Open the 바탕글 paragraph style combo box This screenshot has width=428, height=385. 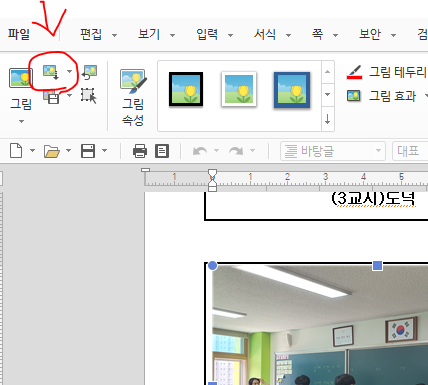pyautogui.click(x=333, y=151)
